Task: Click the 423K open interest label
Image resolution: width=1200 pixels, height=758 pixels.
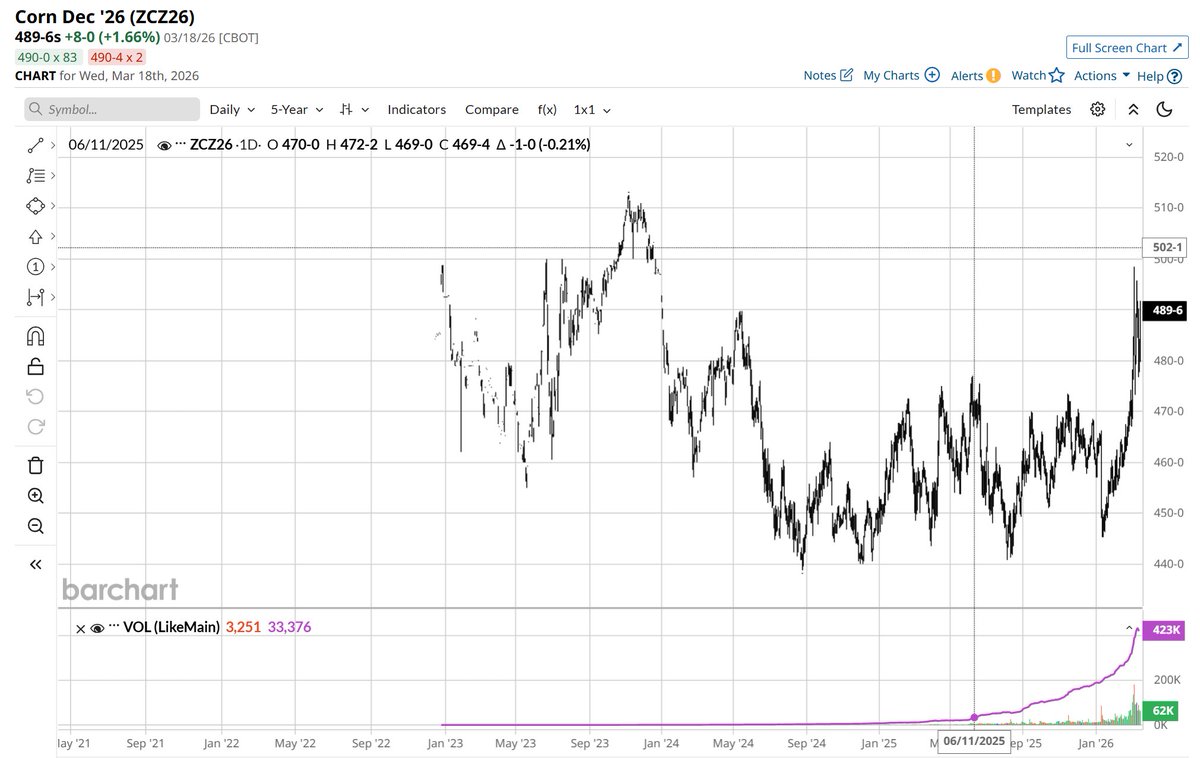Action: tap(1165, 631)
